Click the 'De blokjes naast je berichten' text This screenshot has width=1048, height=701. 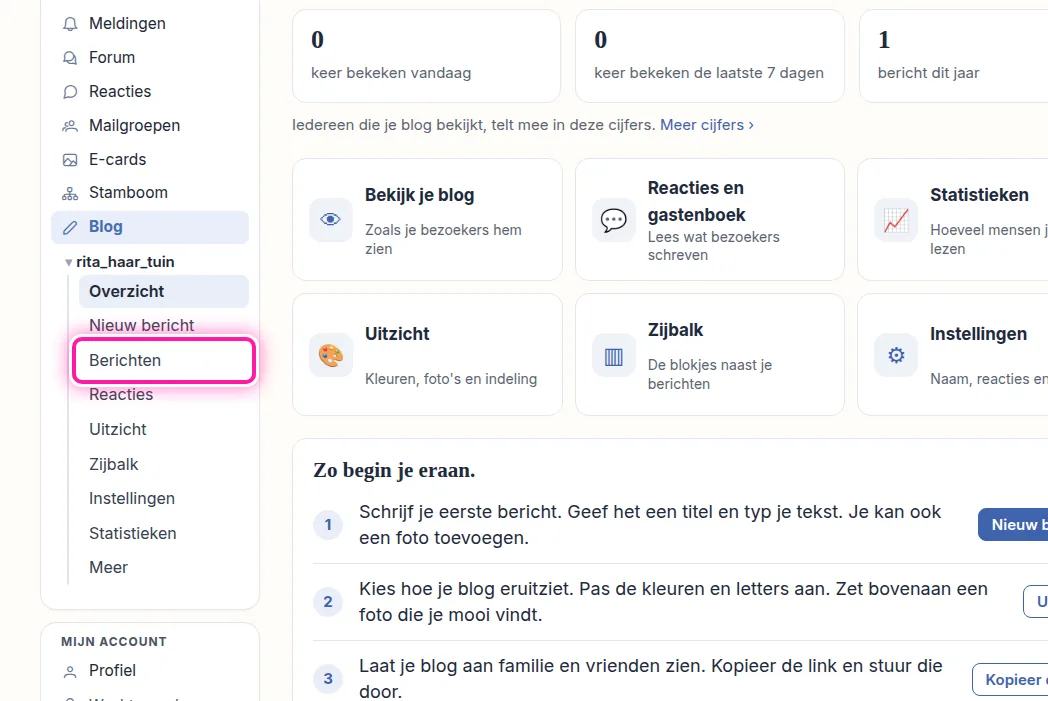point(710,374)
